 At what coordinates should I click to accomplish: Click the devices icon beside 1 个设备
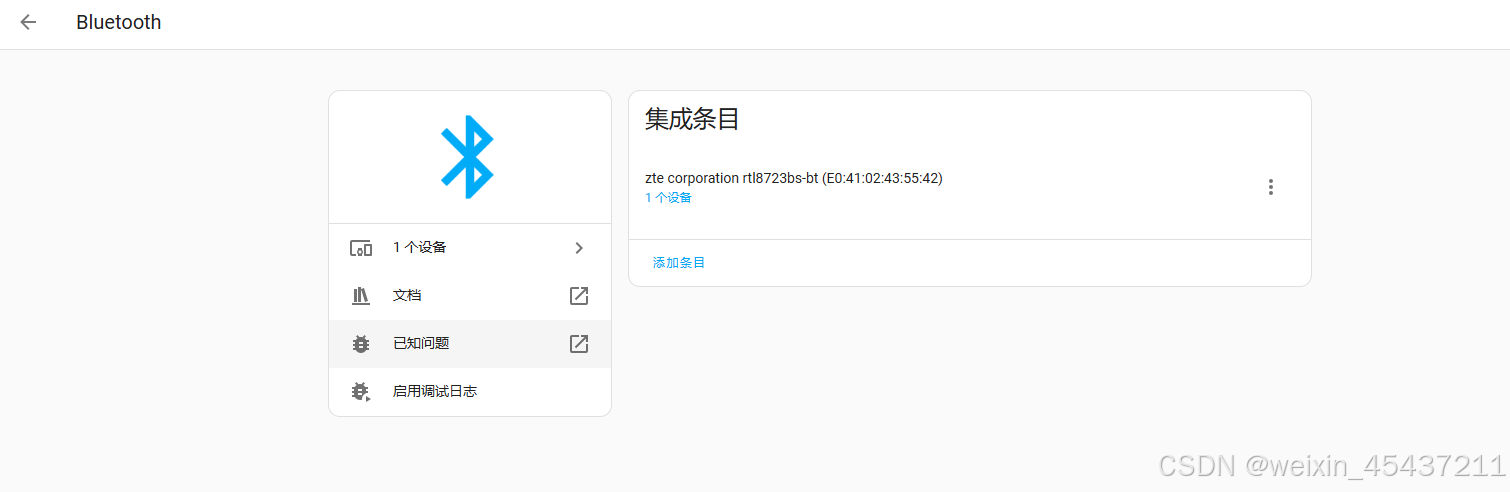point(361,248)
